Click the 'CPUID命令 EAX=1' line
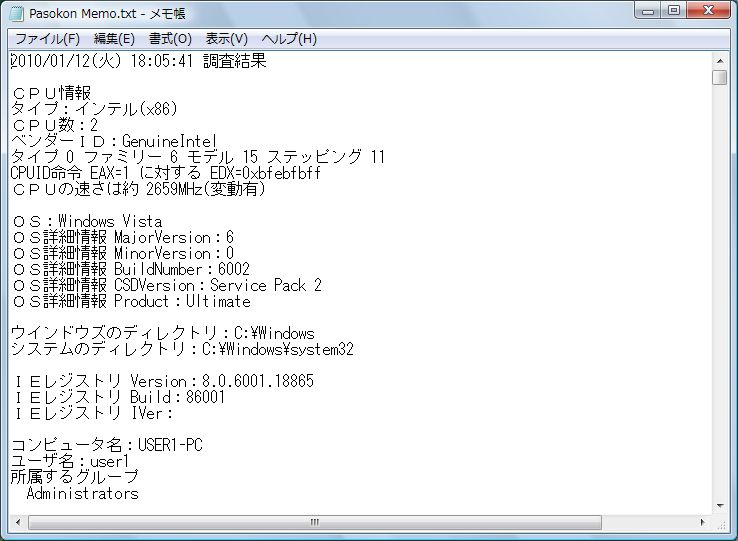Screen dimensions: 738x541 [166, 173]
